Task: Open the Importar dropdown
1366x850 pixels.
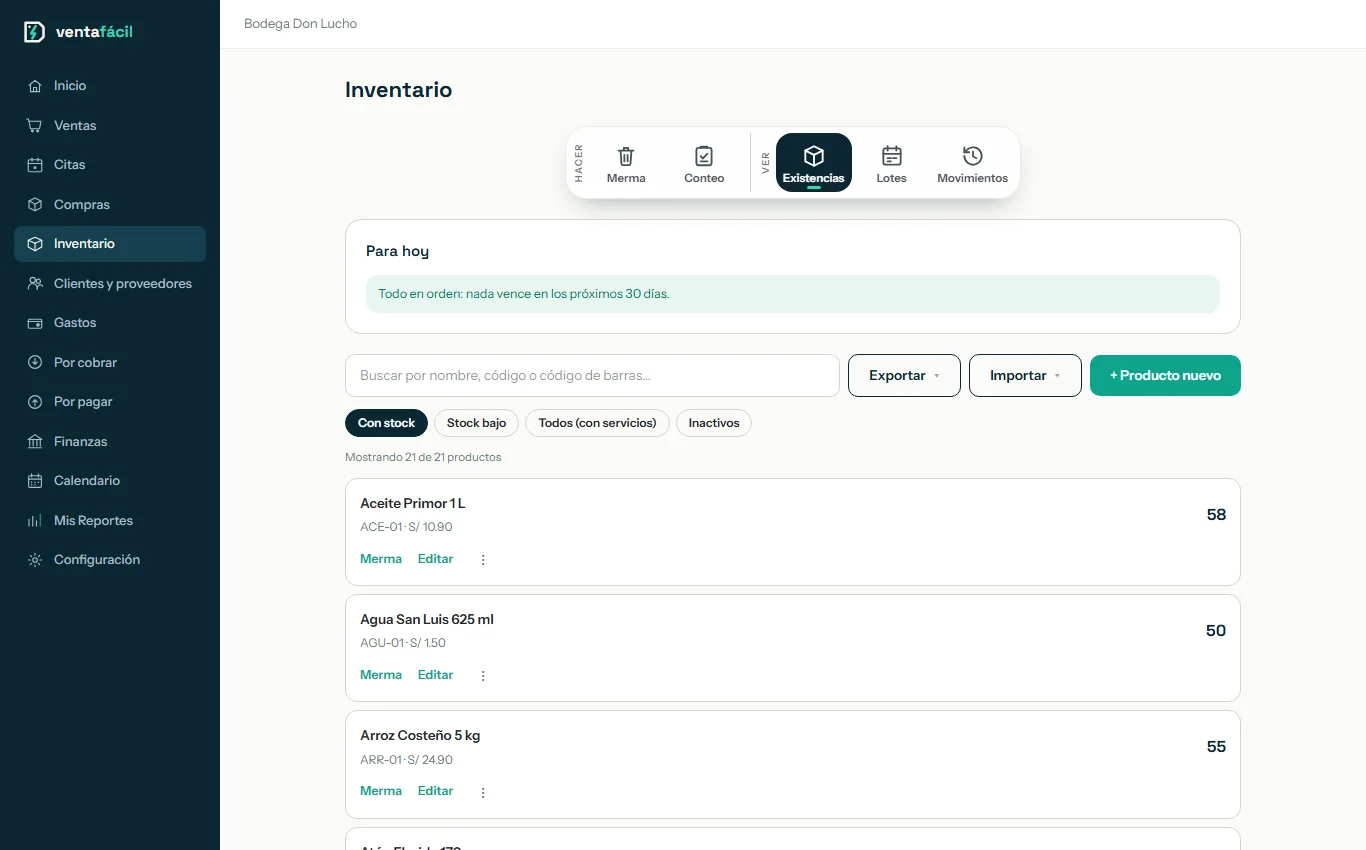Action: pyautogui.click(x=1025, y=376)
